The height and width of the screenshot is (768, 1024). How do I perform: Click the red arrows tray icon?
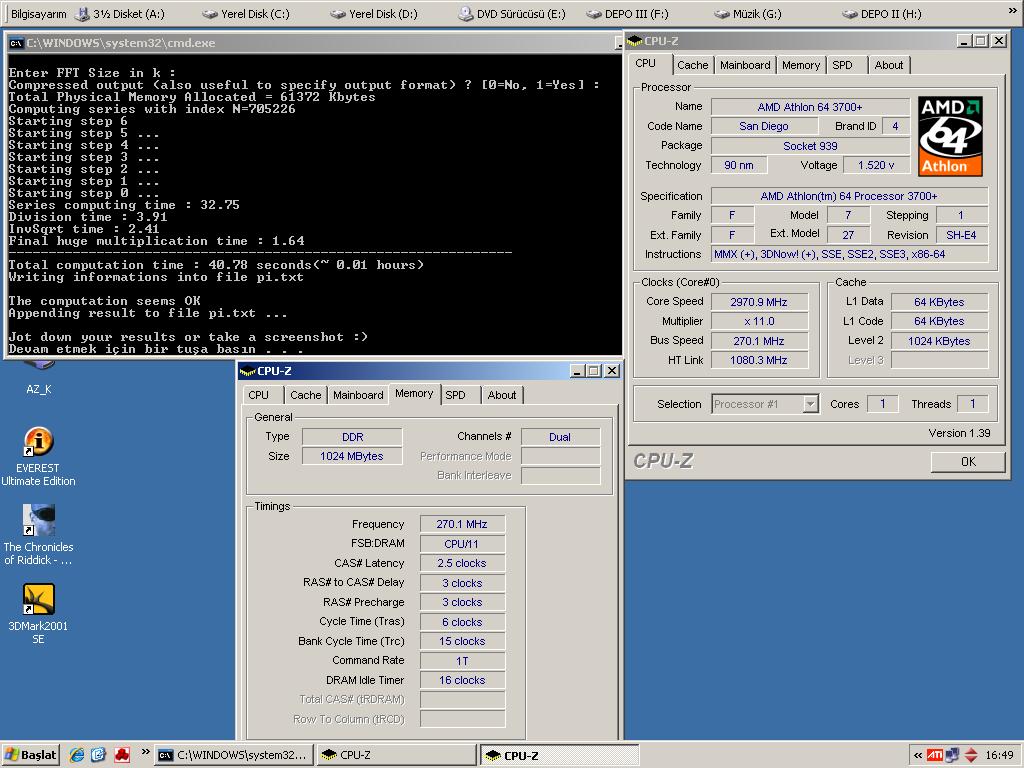pos(971,756)
